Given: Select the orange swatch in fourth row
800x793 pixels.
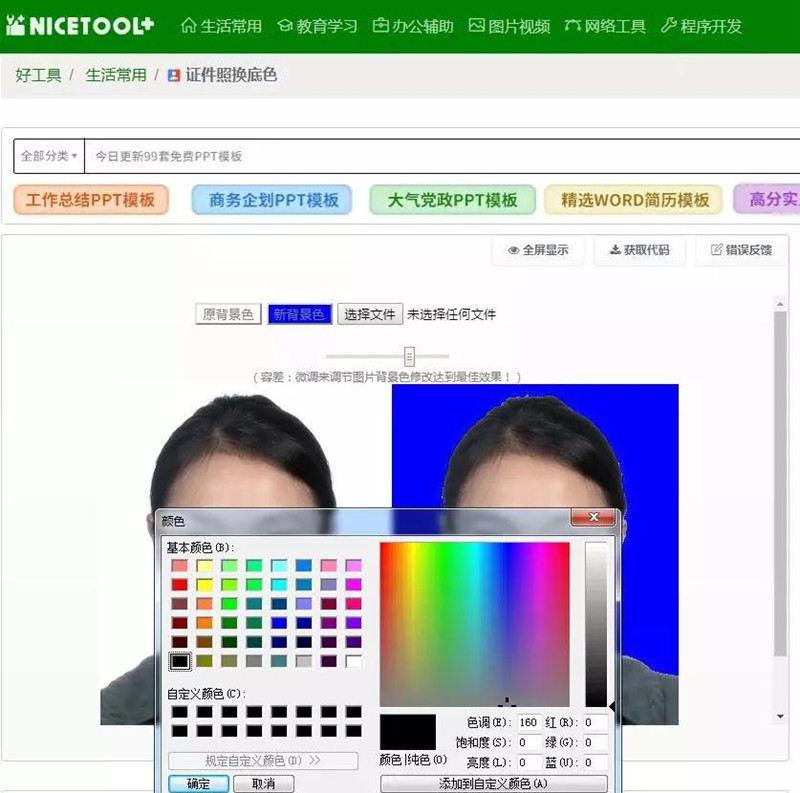Looking at the screenshot, I should tap(204, 623).
